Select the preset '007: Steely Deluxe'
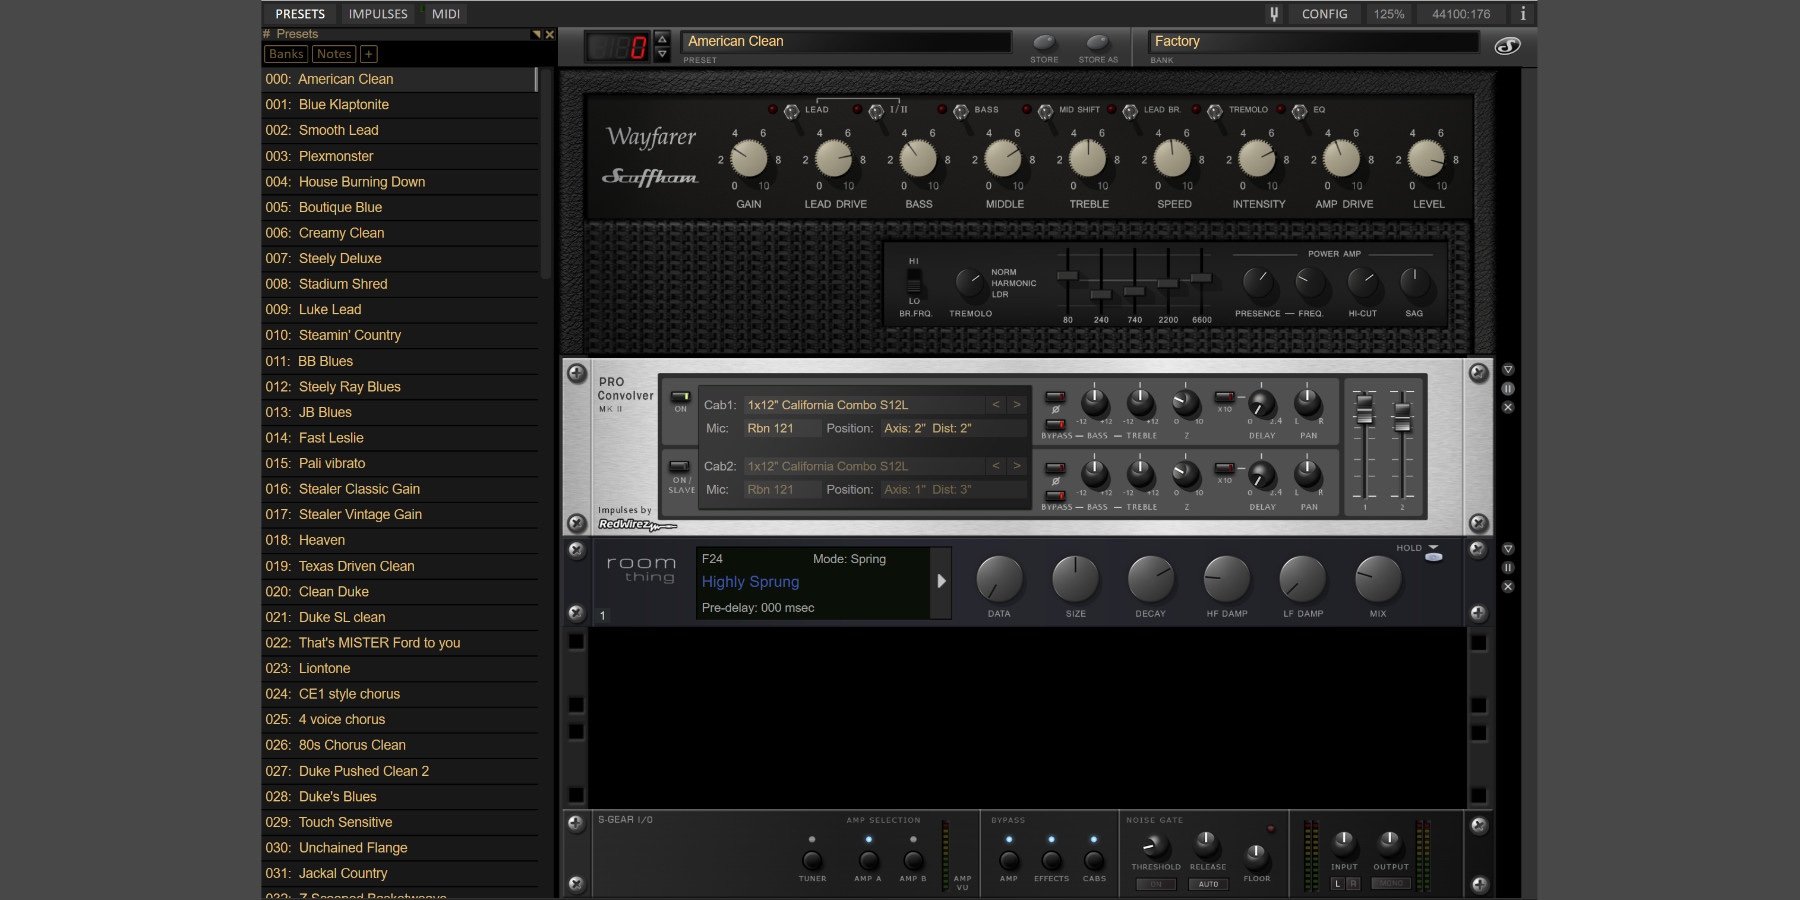The width and height of the screenshot is (1800, 900). click(340, 258)
